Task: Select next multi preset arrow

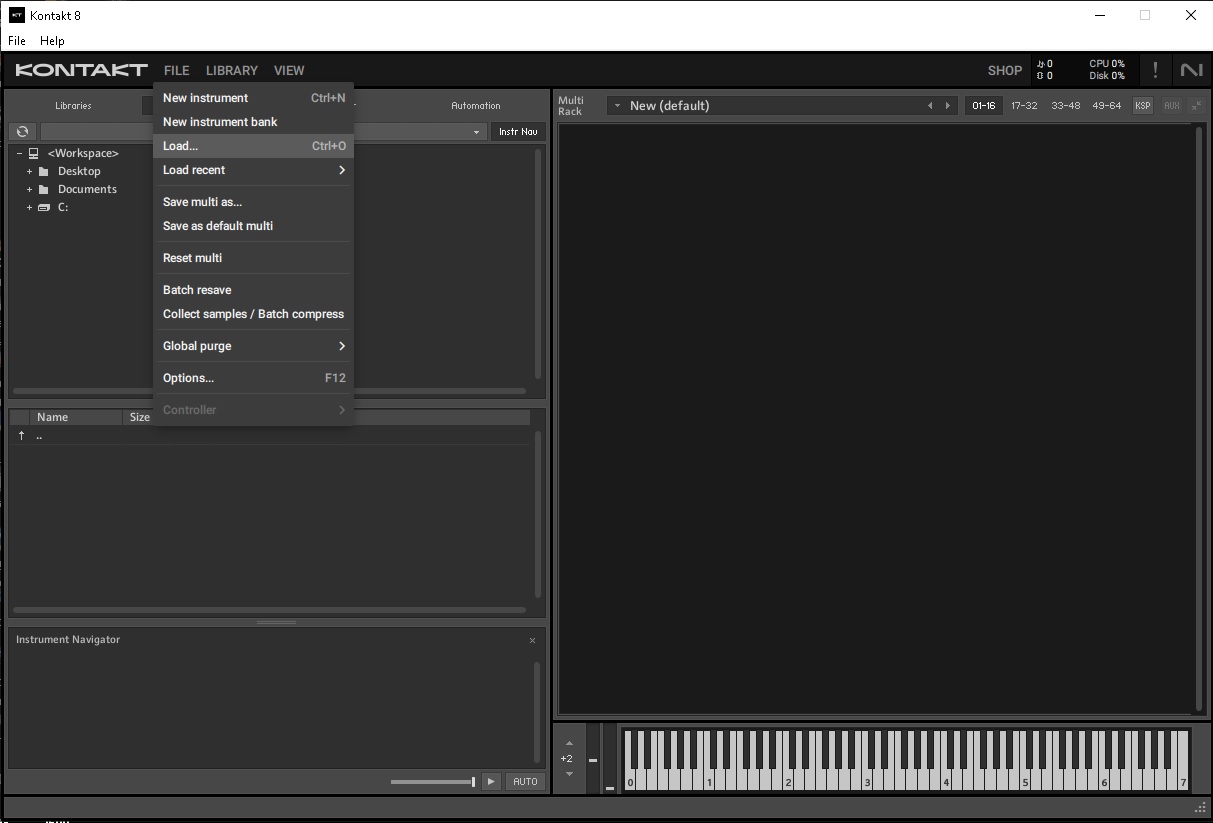Action: pos(948,106)
